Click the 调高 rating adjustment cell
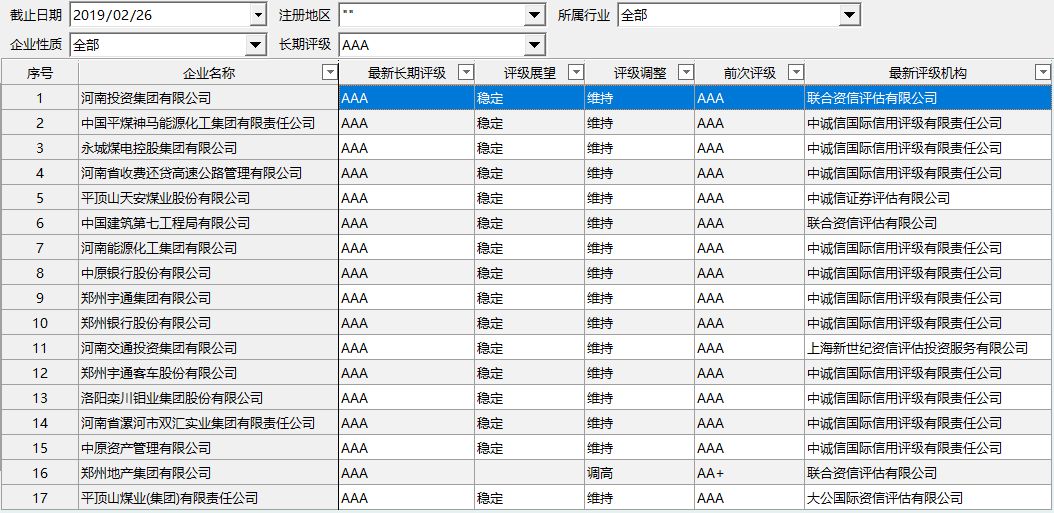This screenshot has height=513, width=1054. (639, 473)
